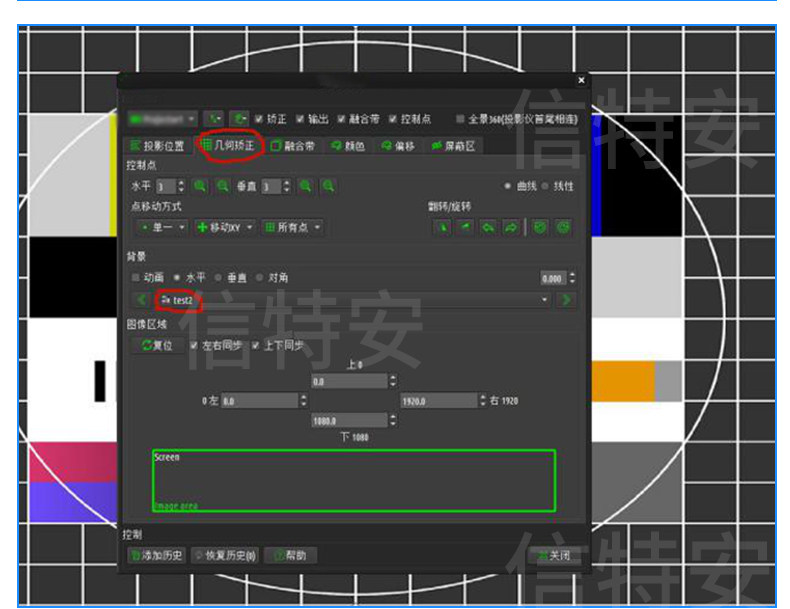Click the 右 1920 label
The height and width of the screenshot is (609, 790).
click(504, 401)
